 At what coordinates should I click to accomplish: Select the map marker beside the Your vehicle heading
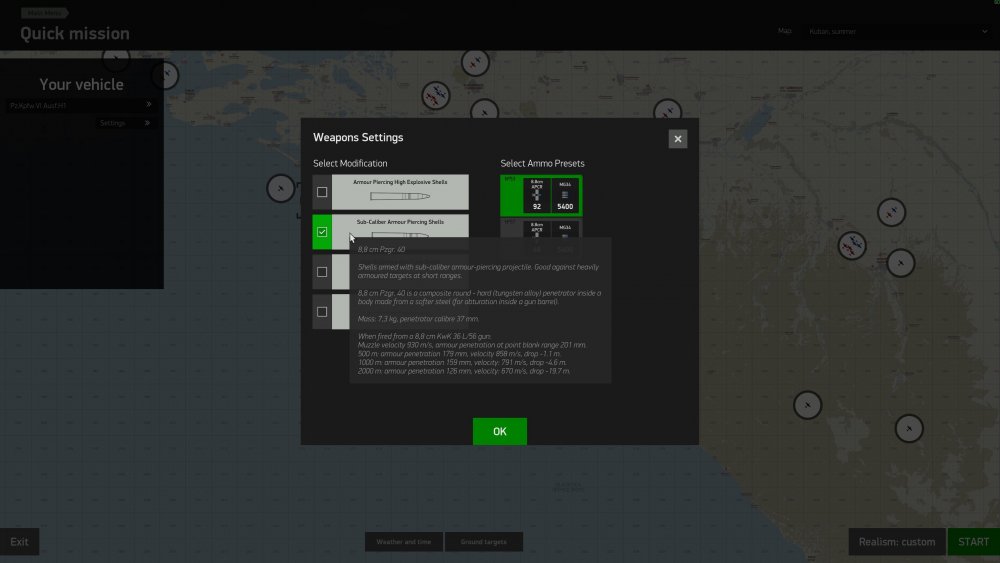click(165, 75)
